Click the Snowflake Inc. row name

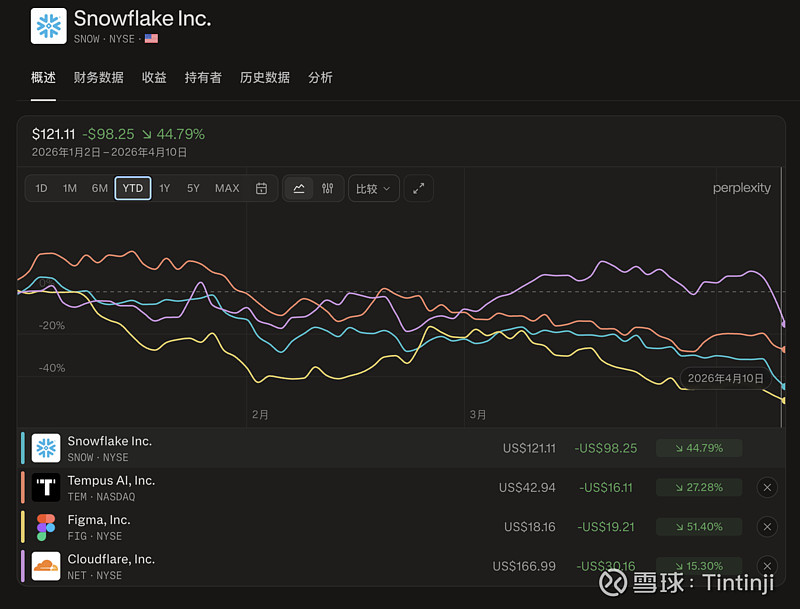coord(110,441)
